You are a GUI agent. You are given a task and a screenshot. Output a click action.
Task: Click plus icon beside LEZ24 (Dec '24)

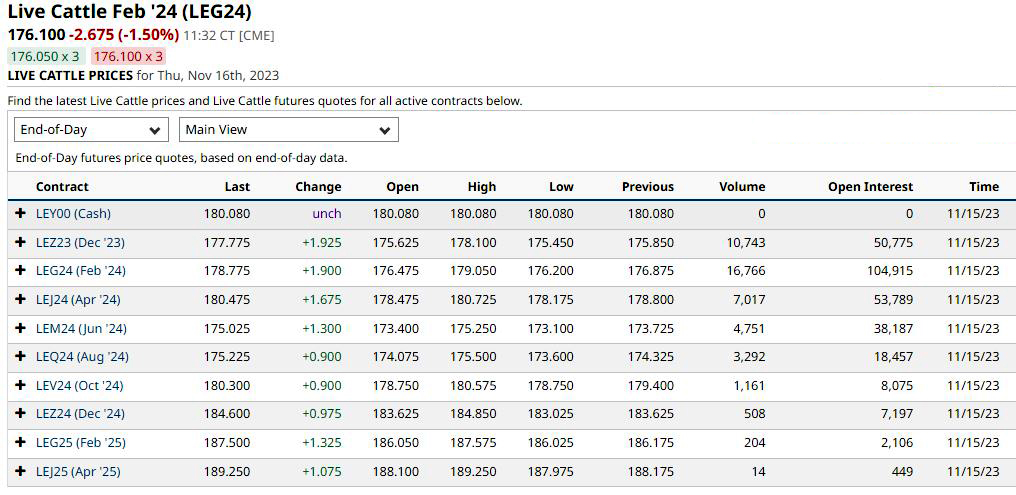20,414
